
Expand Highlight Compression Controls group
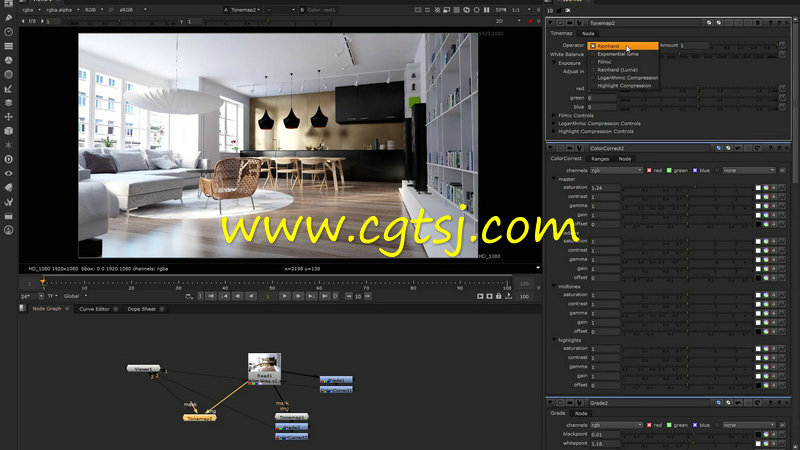pyautogui.click(x=554, y=132)
